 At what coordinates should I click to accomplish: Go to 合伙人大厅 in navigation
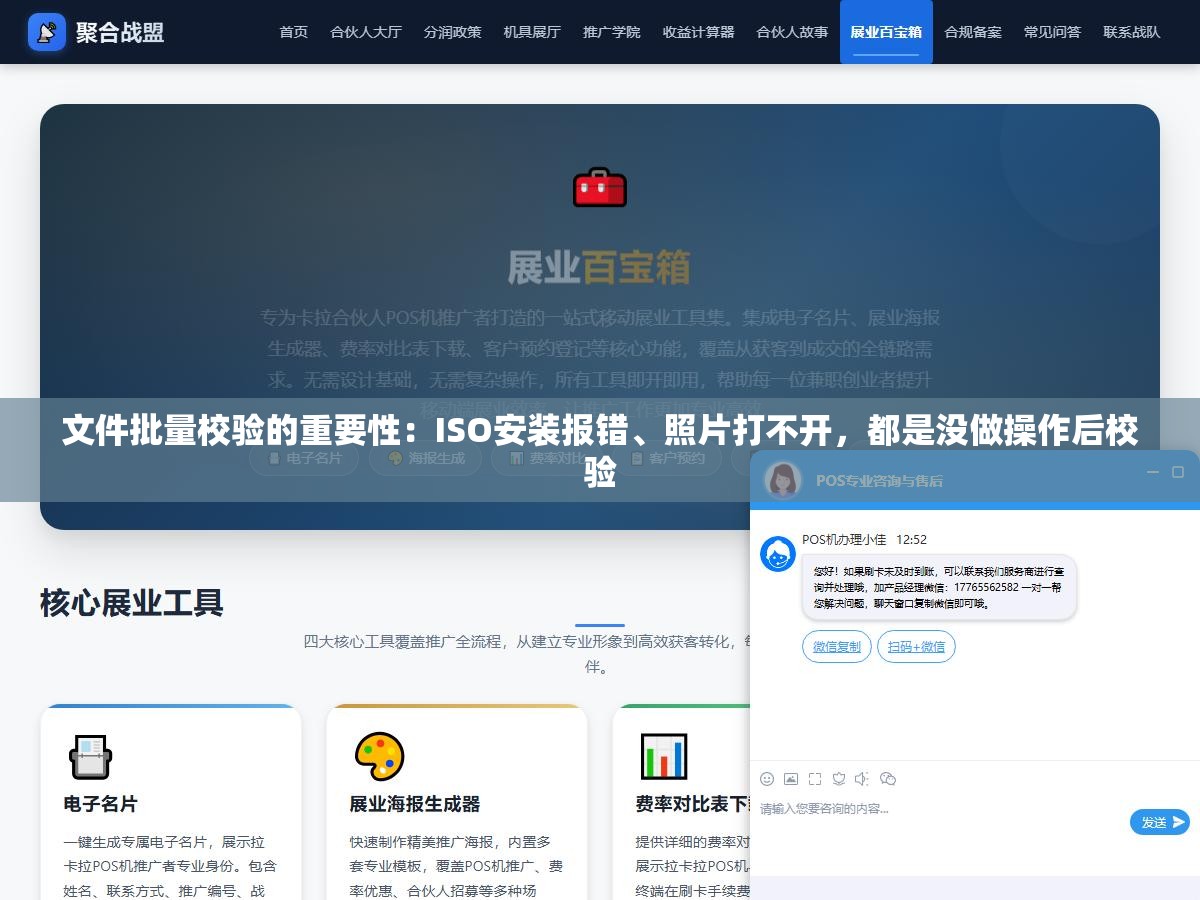point(366,32)
